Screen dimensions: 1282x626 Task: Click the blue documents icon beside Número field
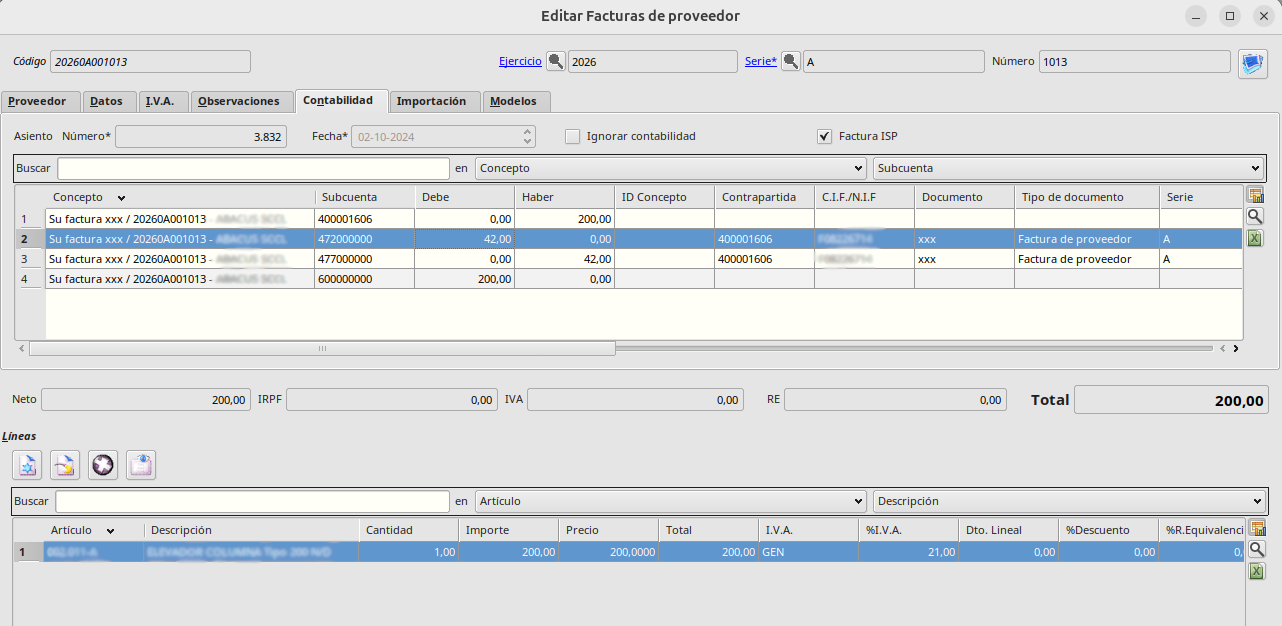(1253, 64)
